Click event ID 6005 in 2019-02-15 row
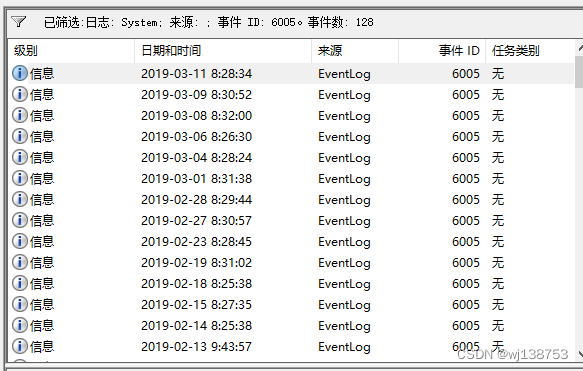 tap(466, 304)
